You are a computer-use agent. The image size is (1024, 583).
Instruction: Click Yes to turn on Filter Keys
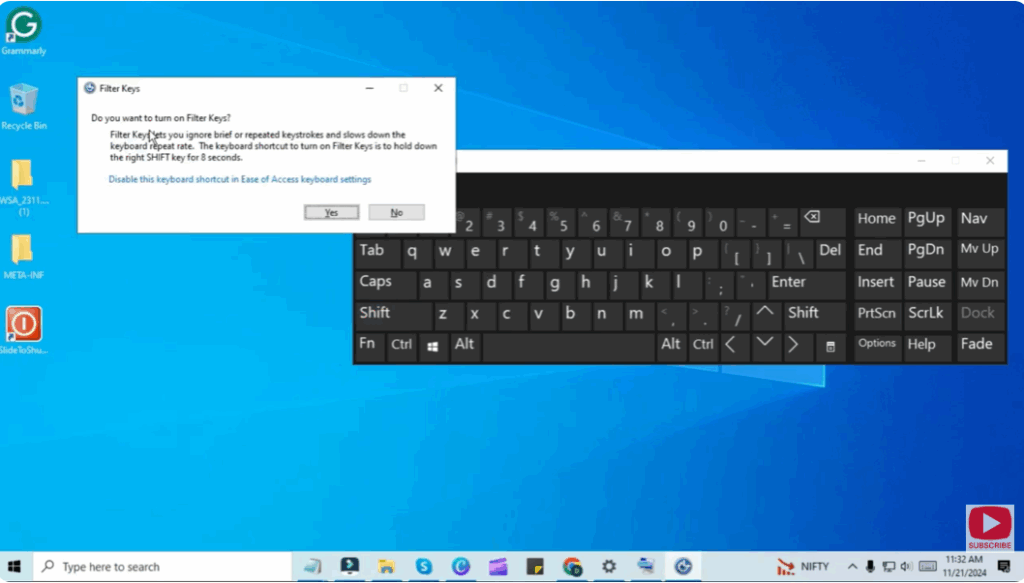click(331, 212)
